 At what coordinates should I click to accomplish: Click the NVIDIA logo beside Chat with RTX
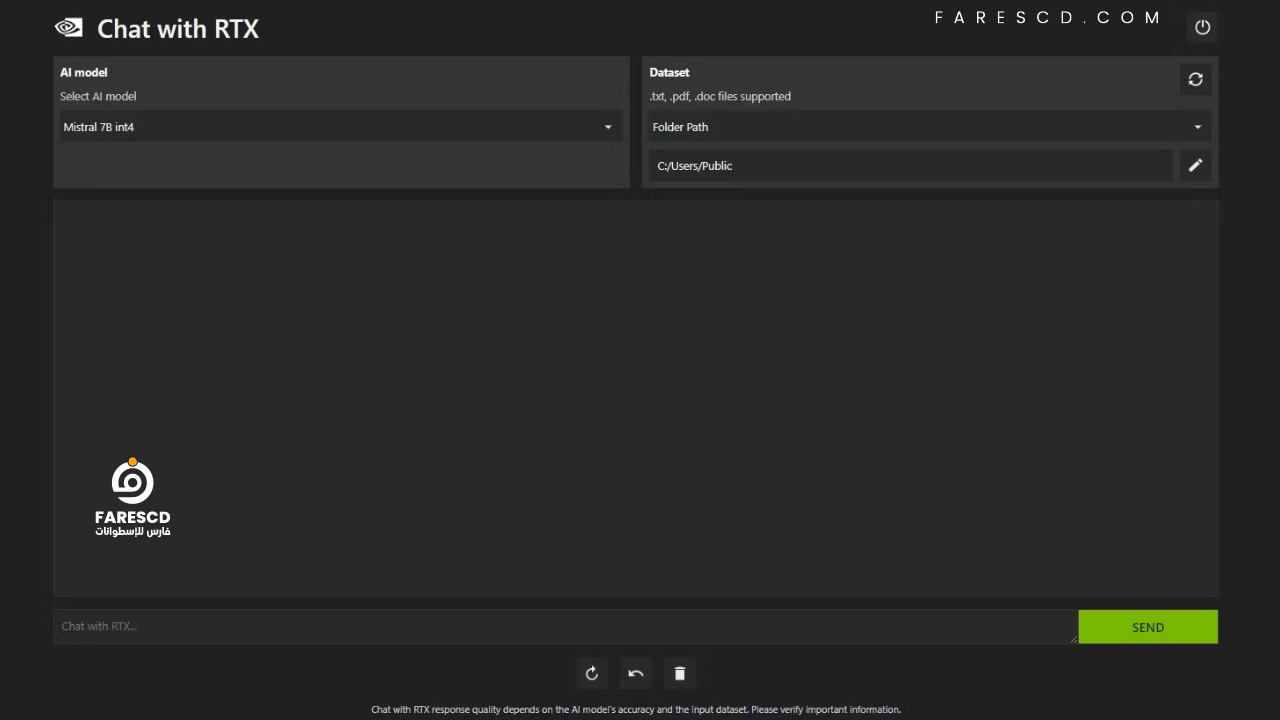(69, 28)
